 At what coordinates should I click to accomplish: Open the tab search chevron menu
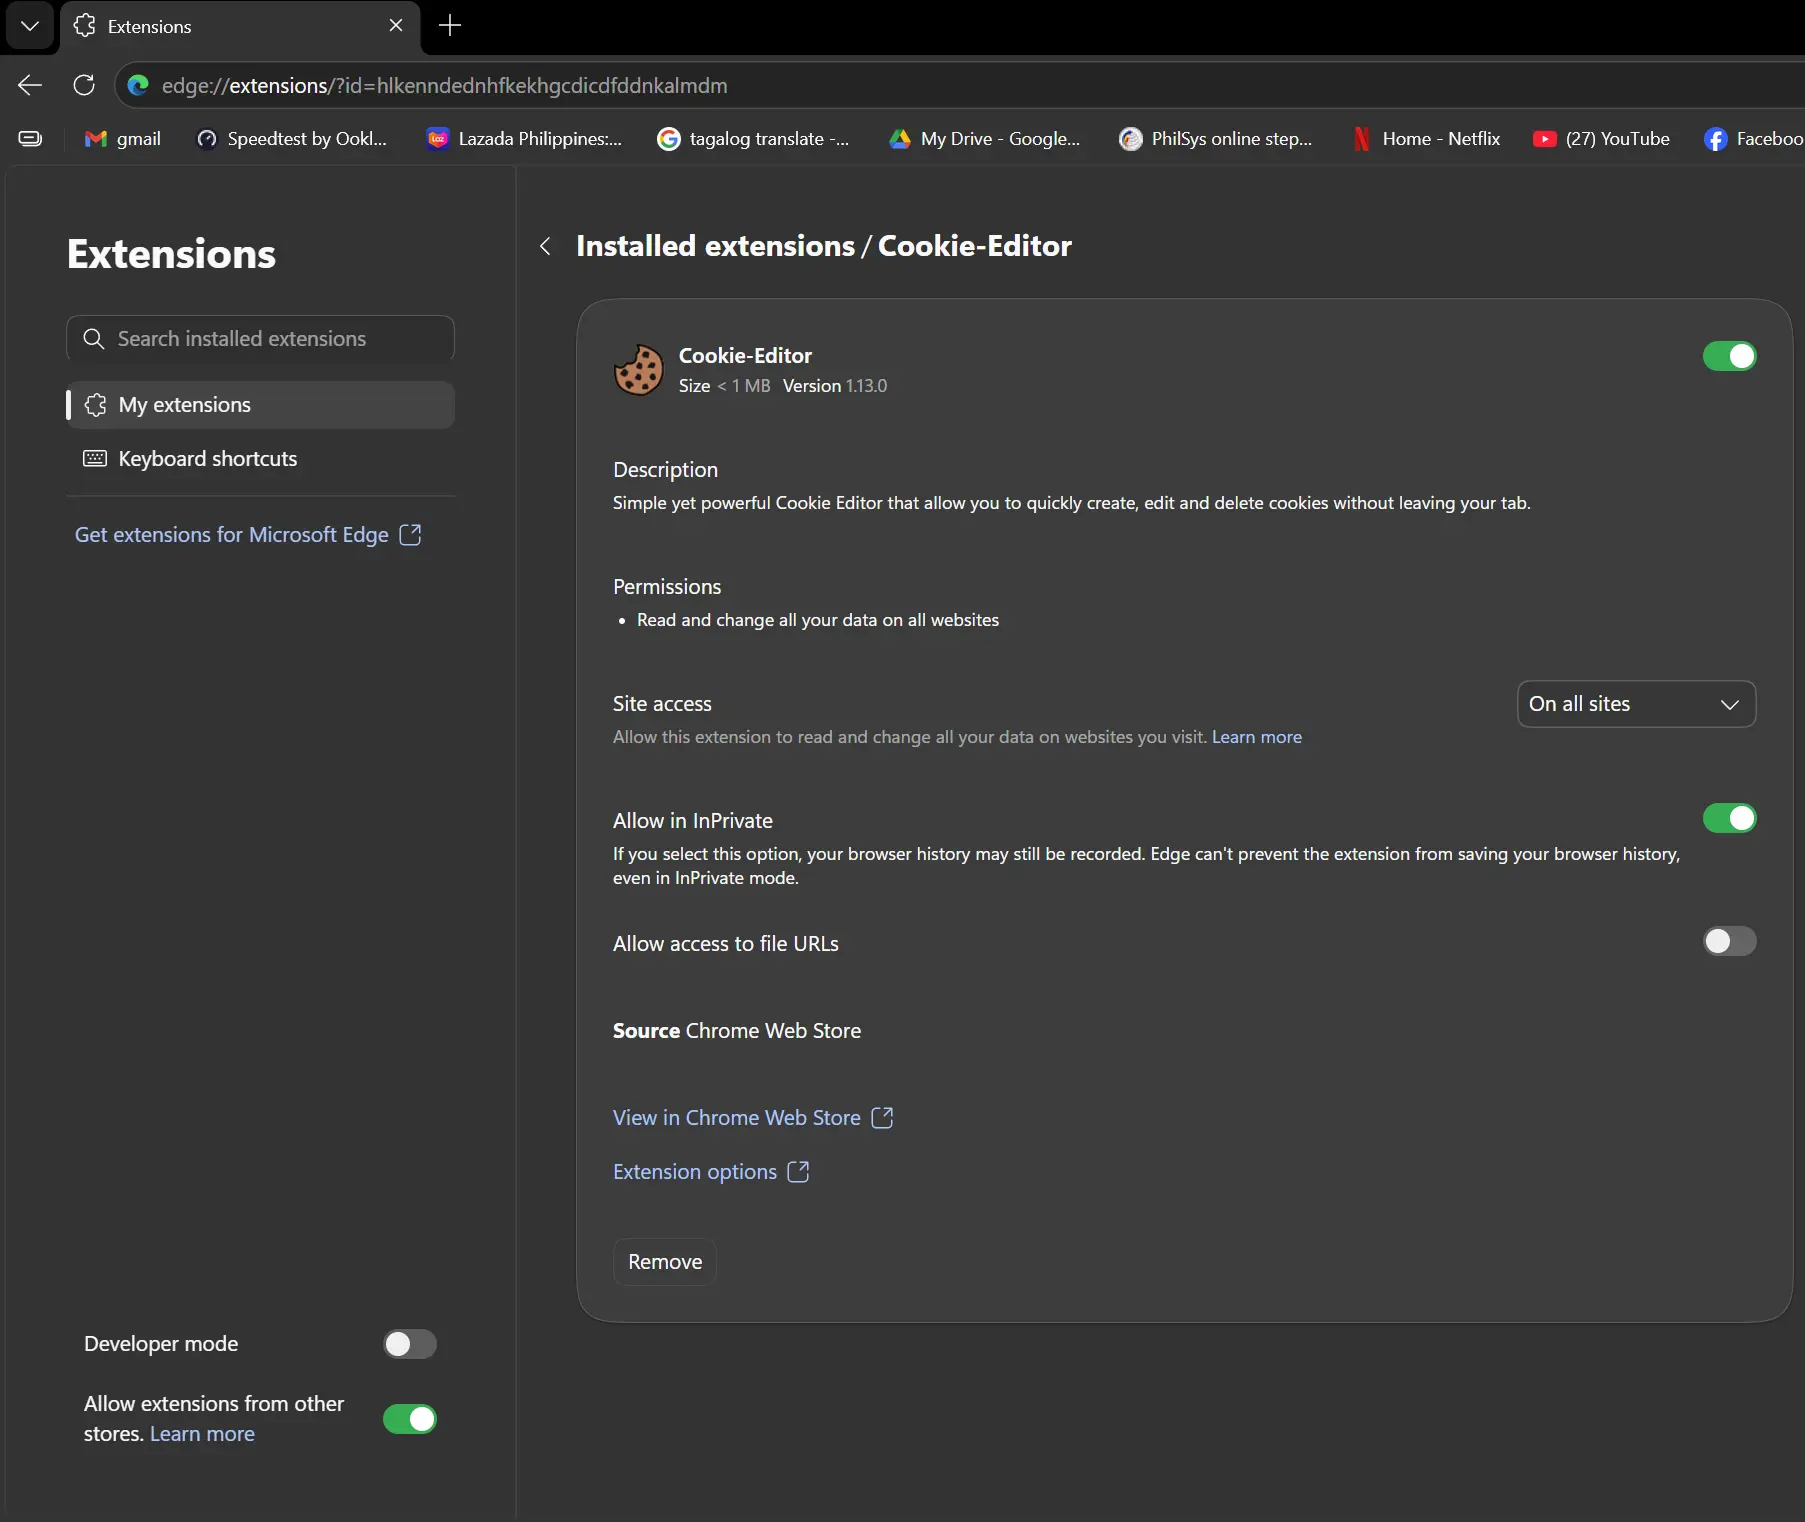[x=30, y=26]
